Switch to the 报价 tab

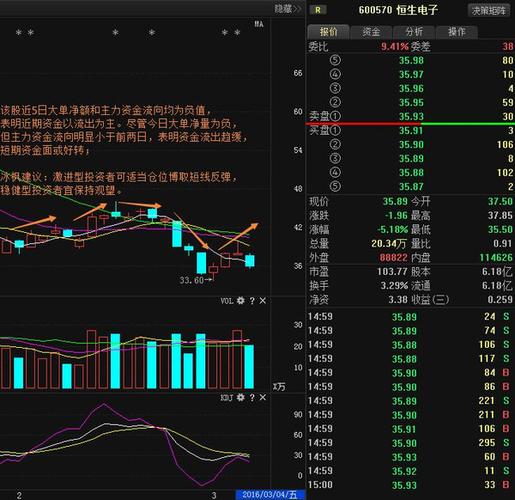coord(328,32)
